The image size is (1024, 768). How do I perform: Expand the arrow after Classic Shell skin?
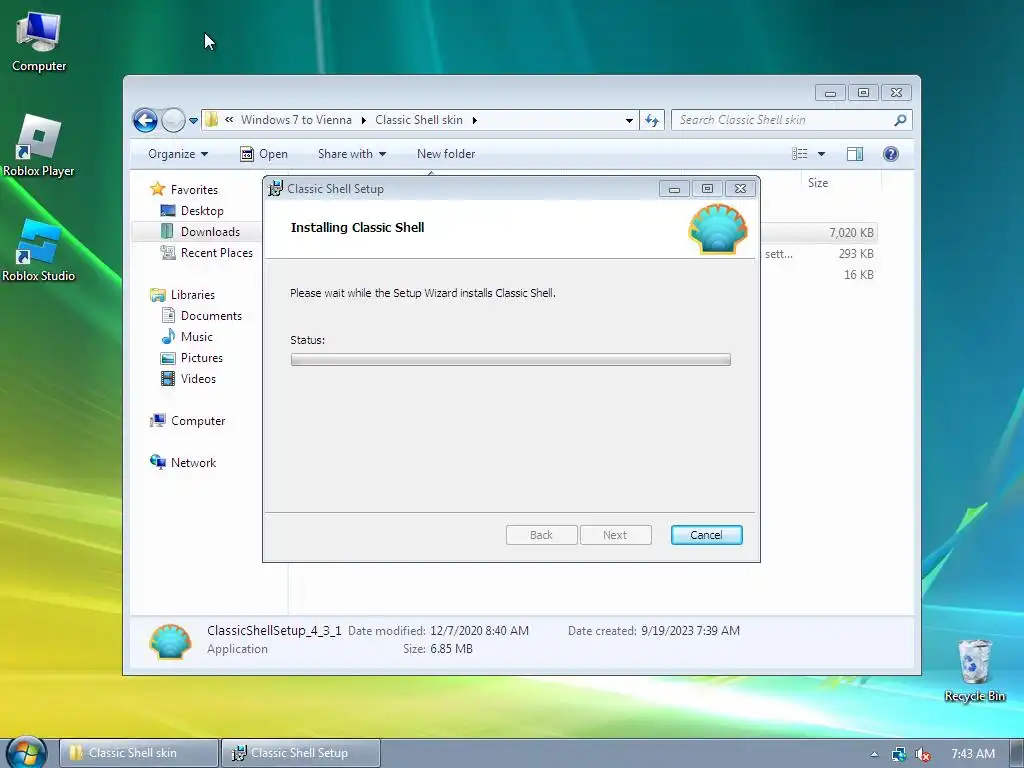tap(475, 120)
